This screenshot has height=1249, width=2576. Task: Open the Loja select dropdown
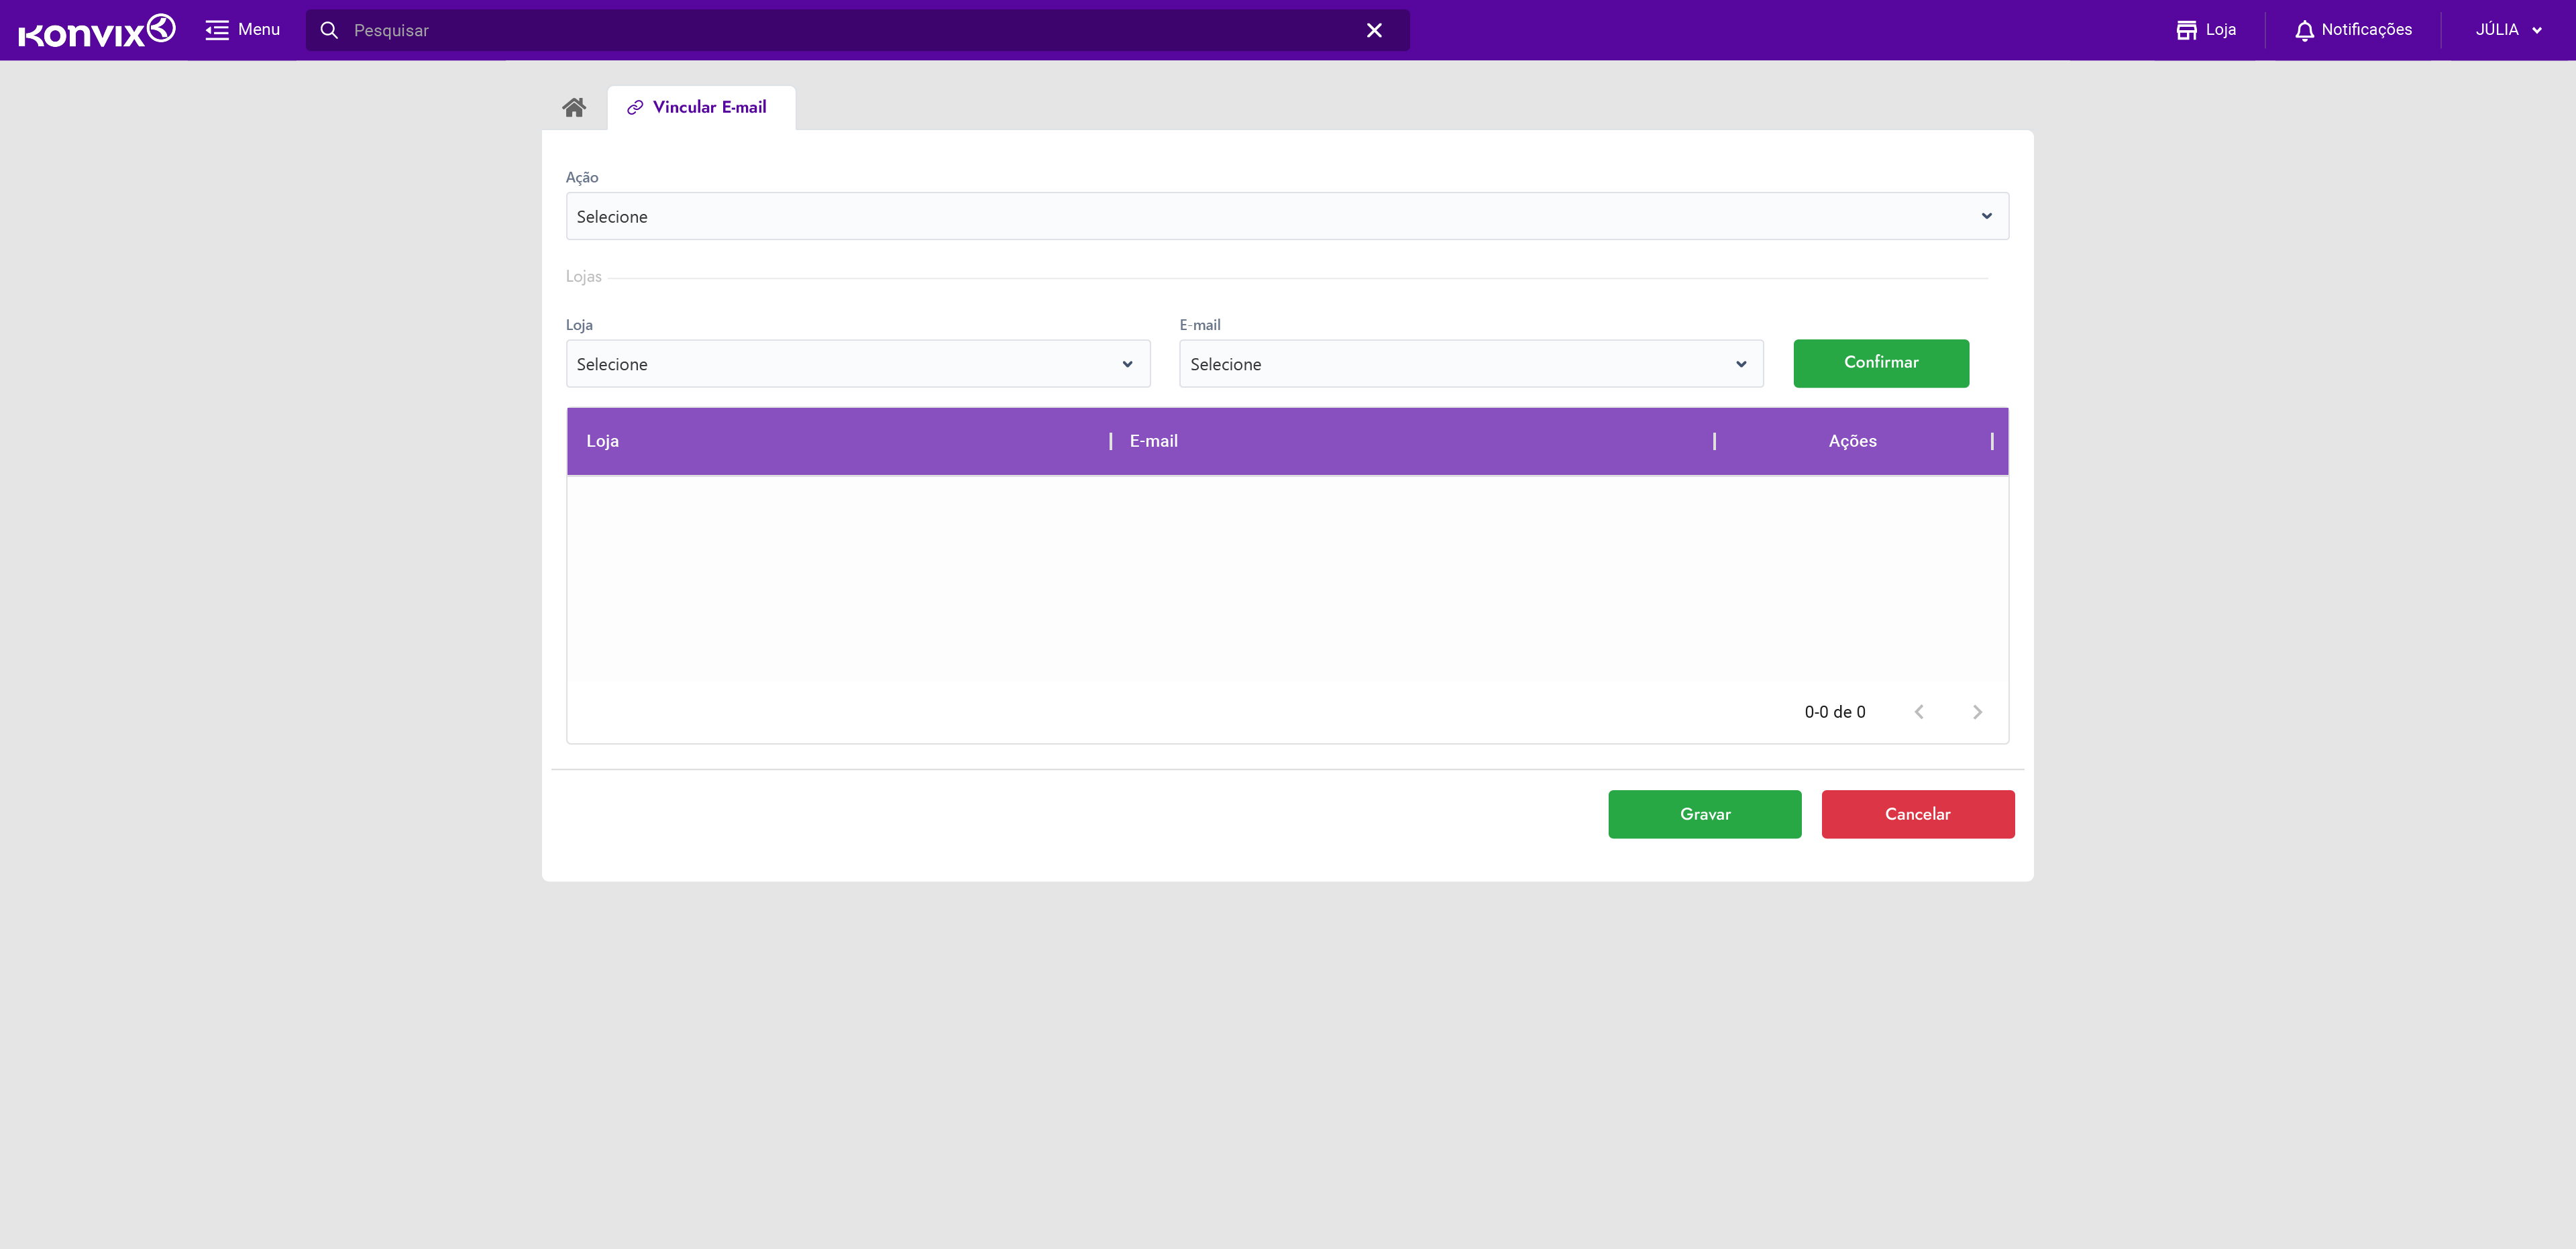point(857,364)
